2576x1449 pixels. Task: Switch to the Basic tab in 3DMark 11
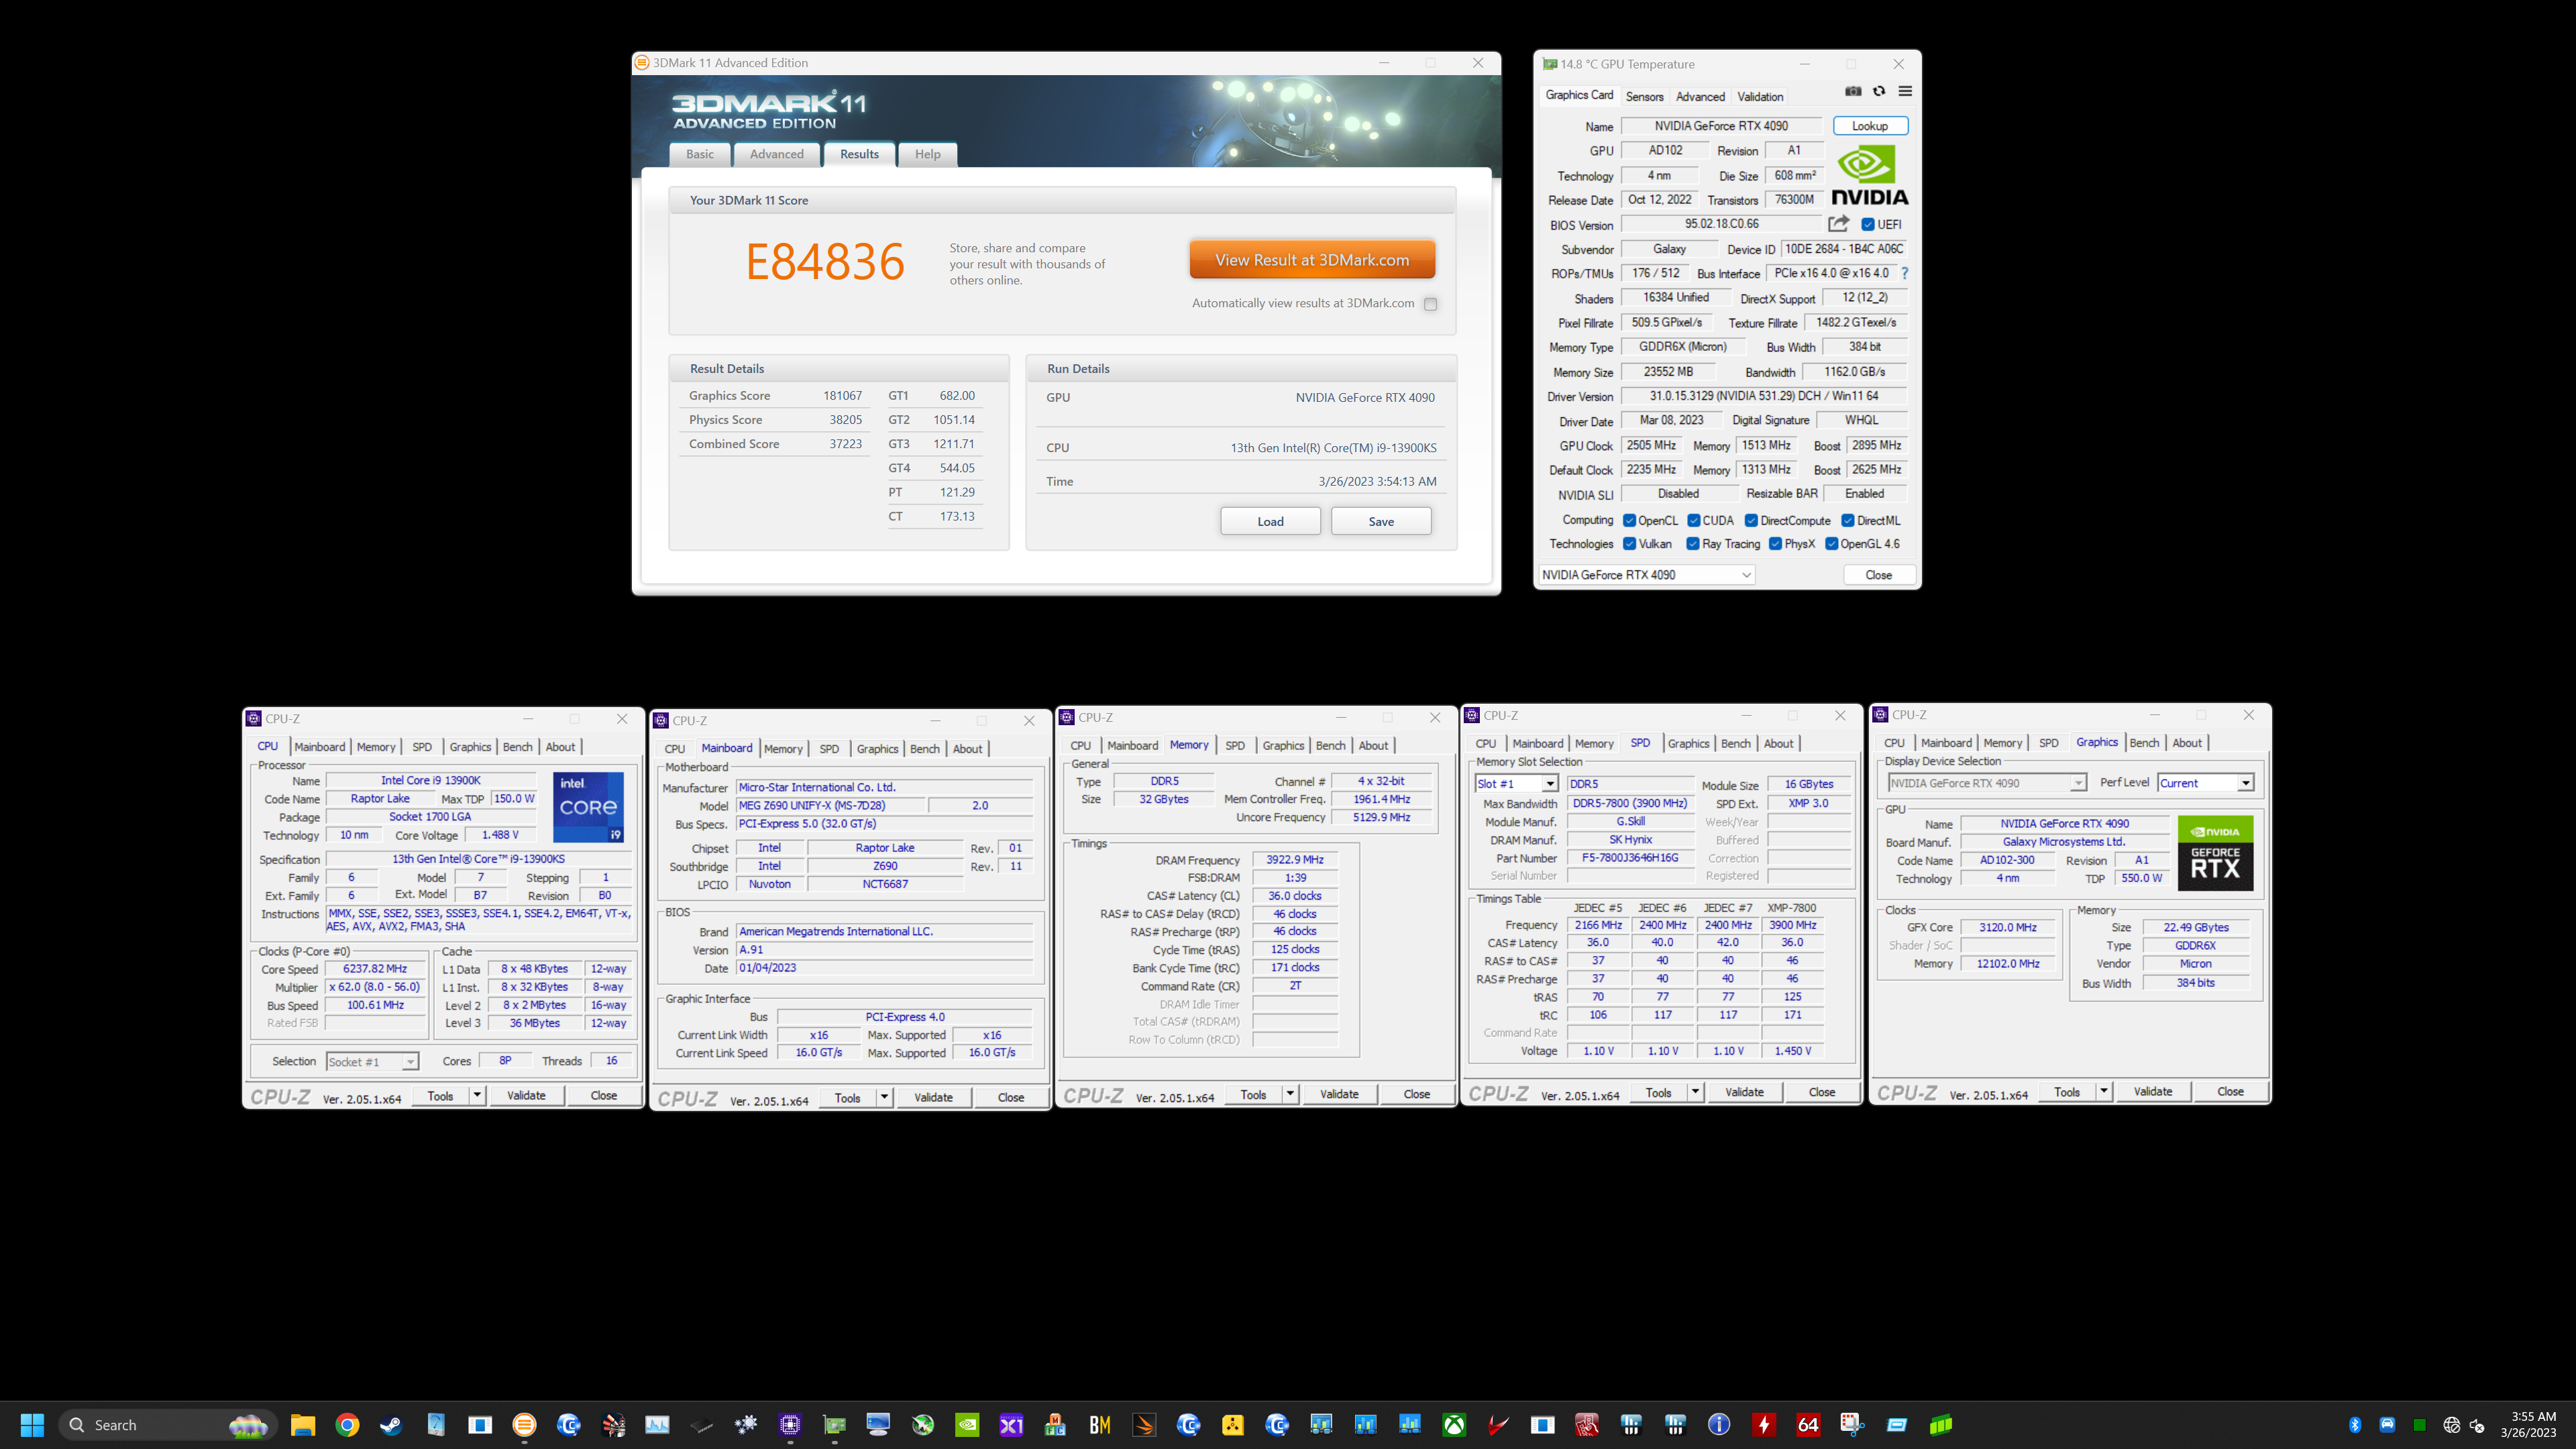(700, 154)
